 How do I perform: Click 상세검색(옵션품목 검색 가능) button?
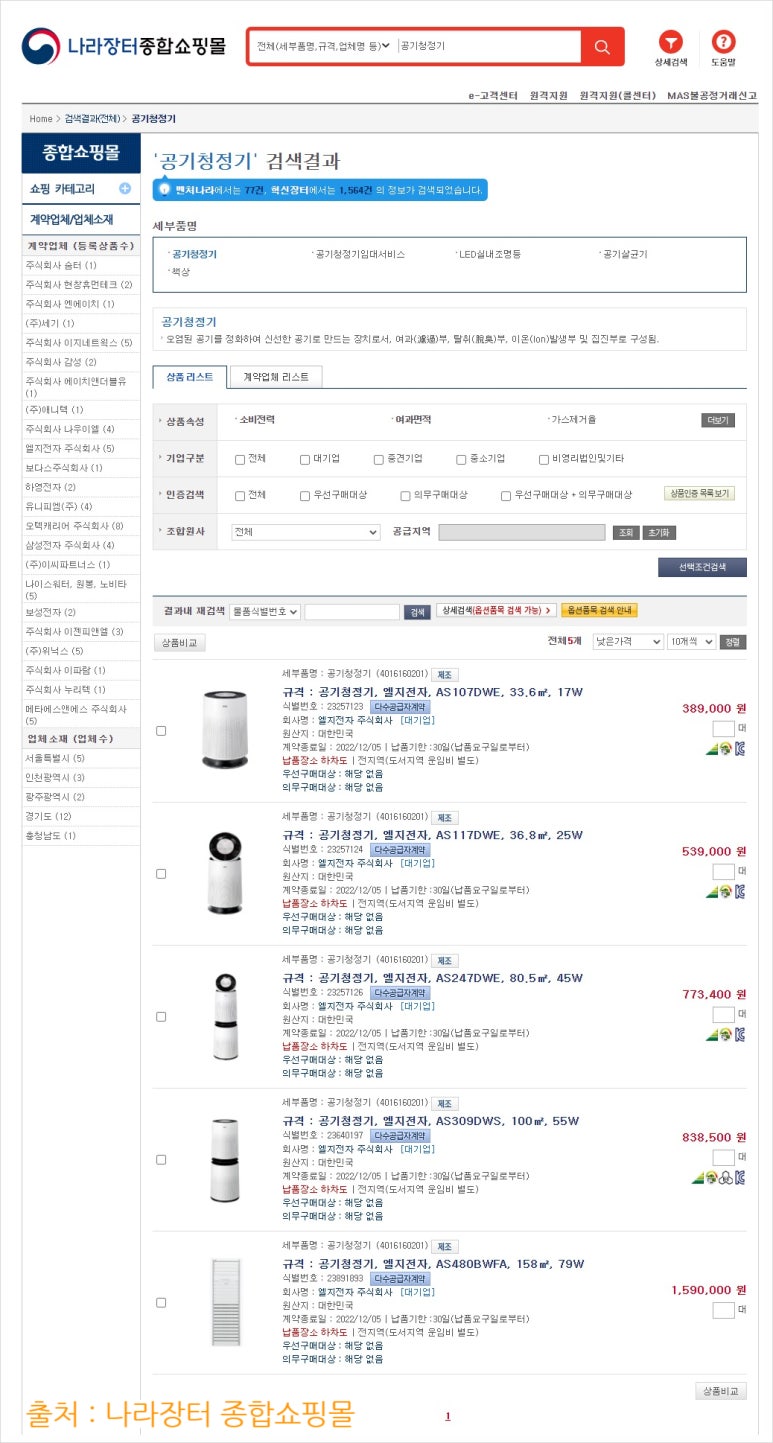tap(496, 610)
